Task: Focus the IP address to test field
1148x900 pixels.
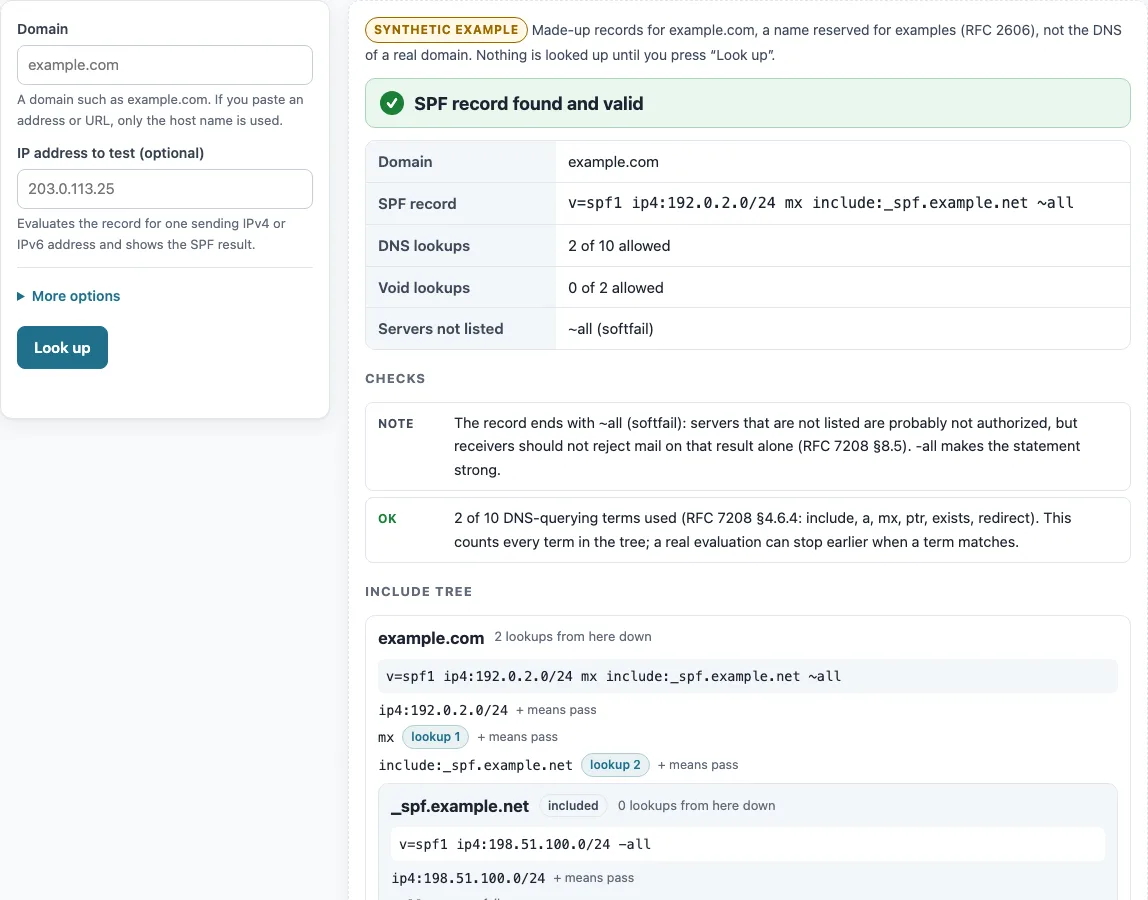Action: (165, 189)
